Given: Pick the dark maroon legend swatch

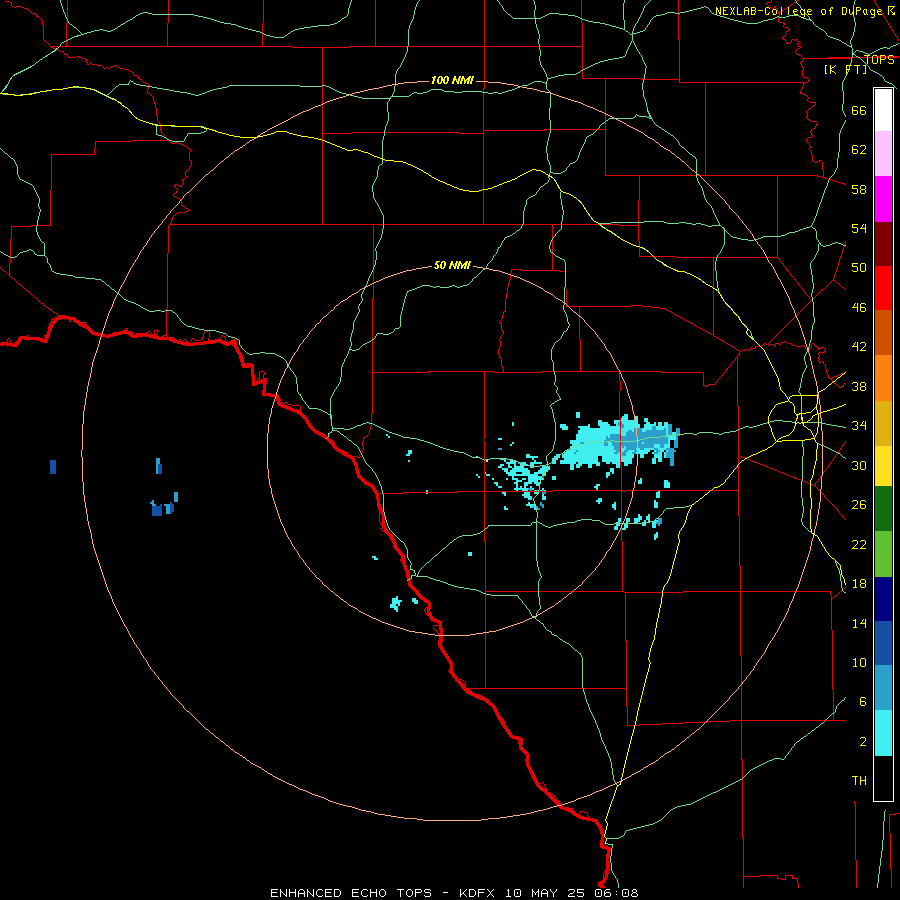Looking at the screenshot, I should click(883, 244).
